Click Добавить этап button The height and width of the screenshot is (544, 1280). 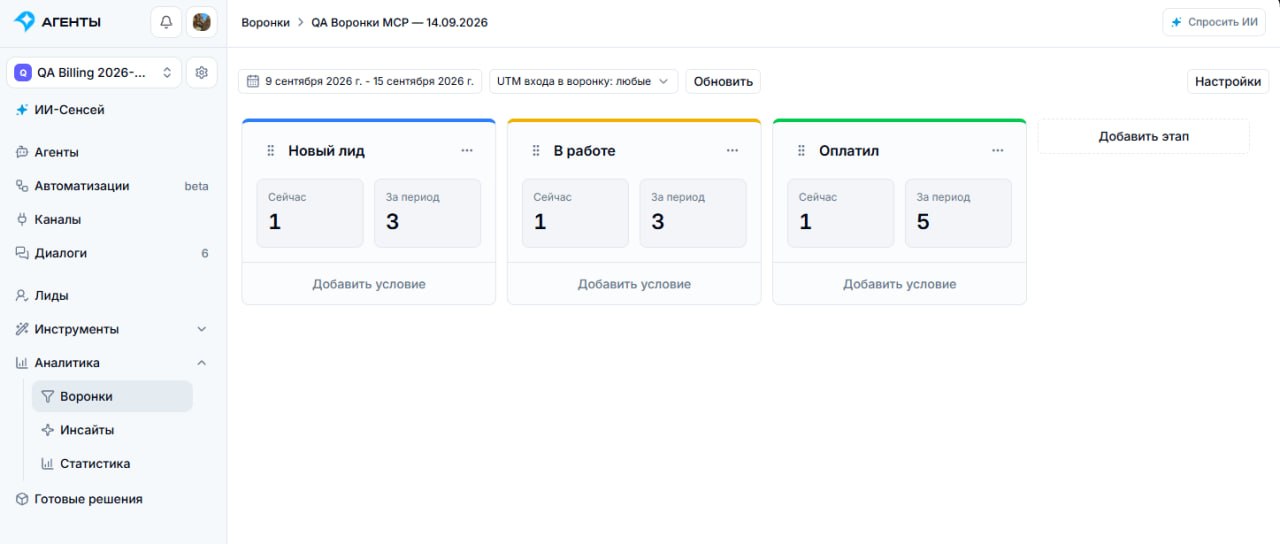pyautogui.click(x=1144, y=136)
